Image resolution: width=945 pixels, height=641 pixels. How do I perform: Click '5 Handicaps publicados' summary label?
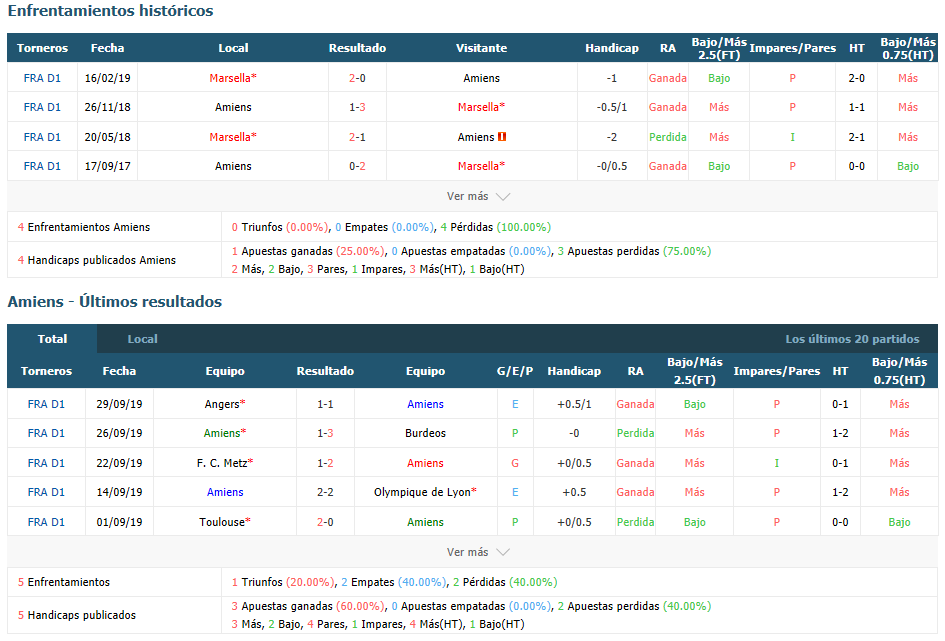(x=77, y=614)
